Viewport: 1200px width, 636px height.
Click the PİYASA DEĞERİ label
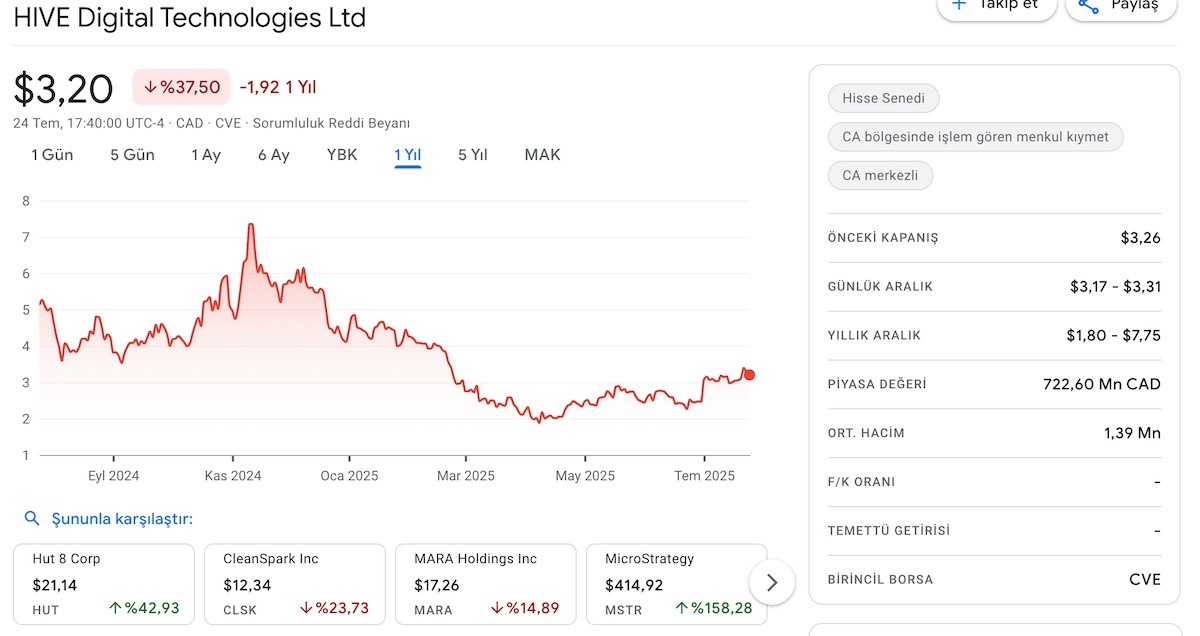tap(877, 384)
